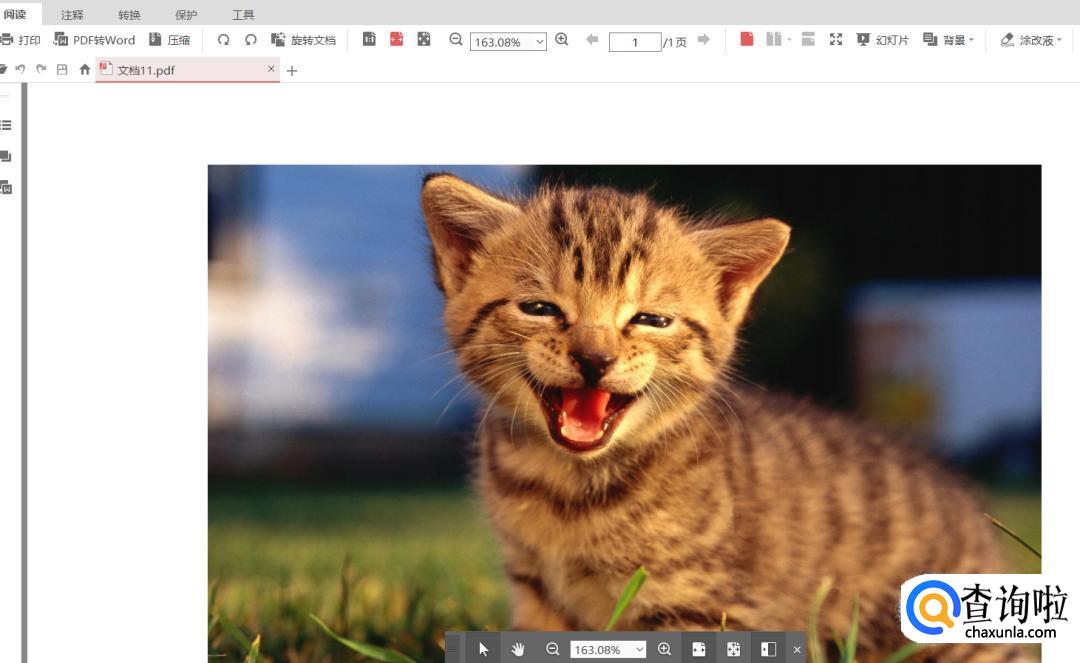This screenshot has height=663, width=1080.
Task: Enter full screen mode icon
Action: coord(836,40)
